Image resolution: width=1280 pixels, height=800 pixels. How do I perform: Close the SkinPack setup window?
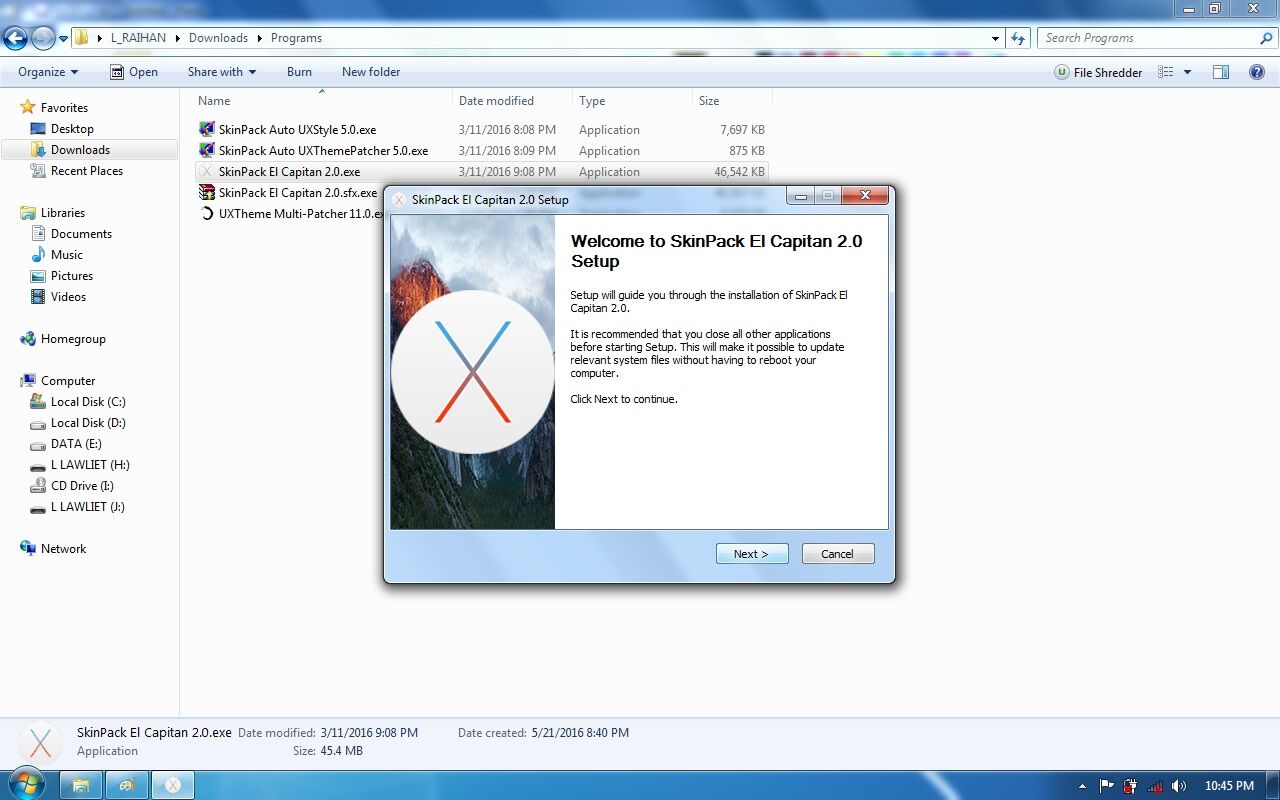tap(865, 196)
